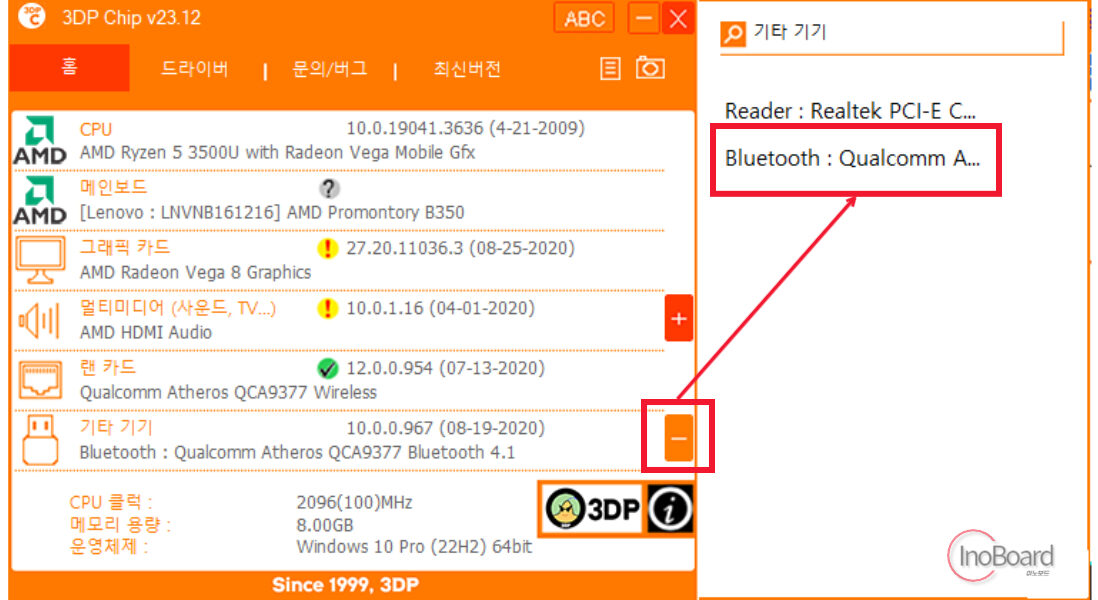Click the Since 1999, 3DP footer

pyautogui.click(x=345, y=585)
